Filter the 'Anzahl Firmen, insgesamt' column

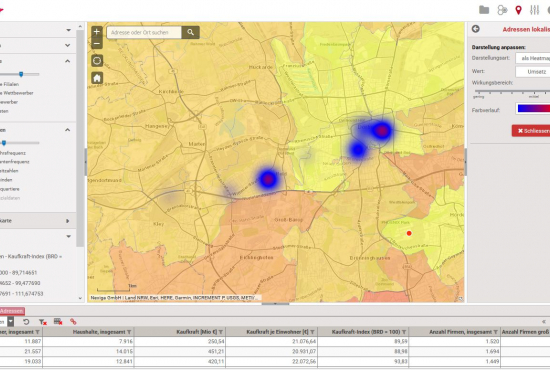click(495, 332)
